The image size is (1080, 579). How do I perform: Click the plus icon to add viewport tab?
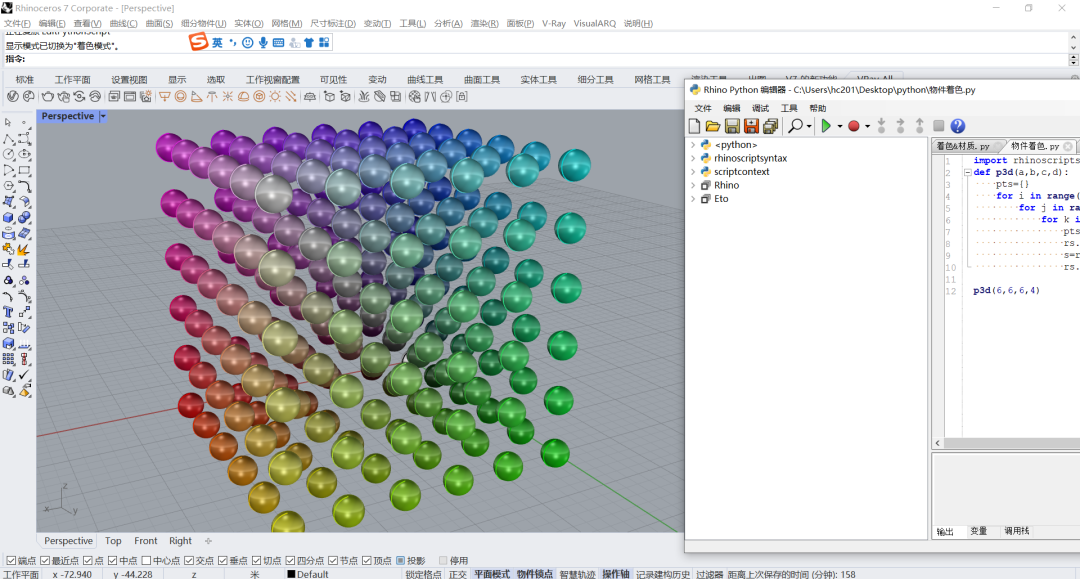(x=208, y=541)
